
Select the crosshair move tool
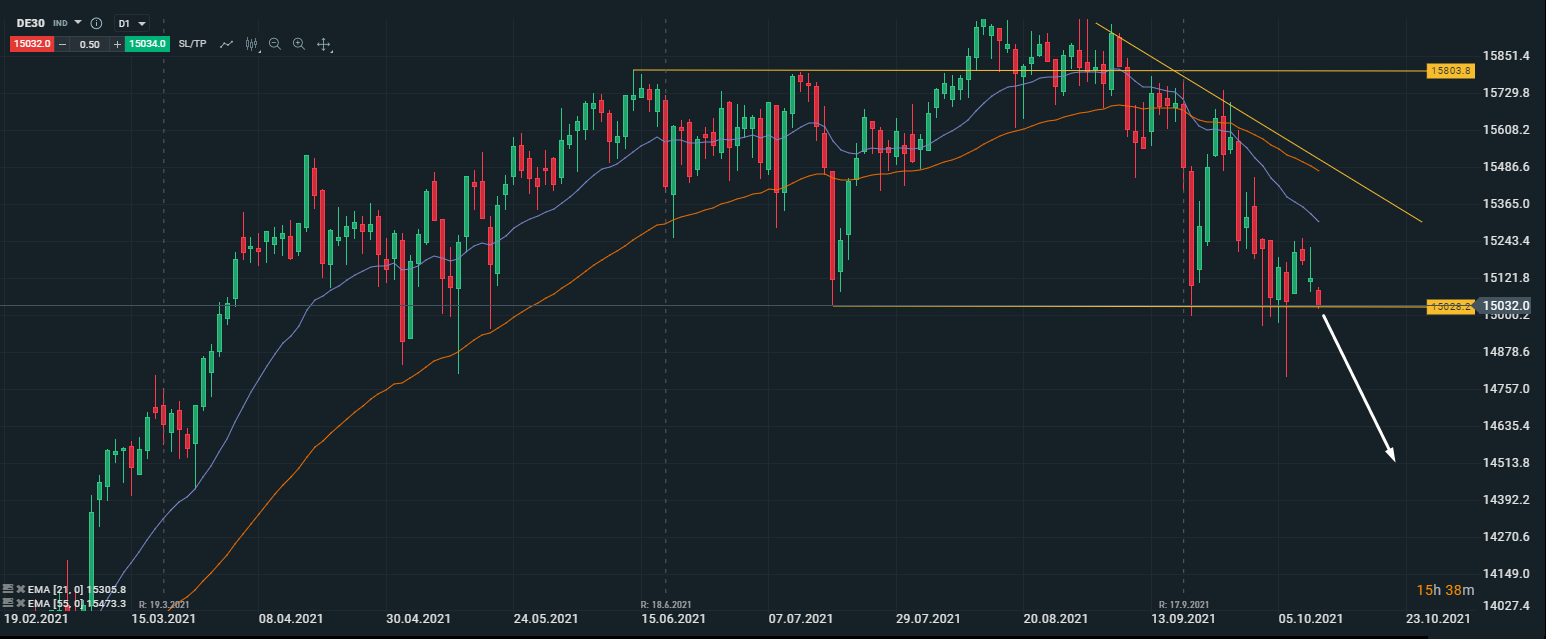324,44
